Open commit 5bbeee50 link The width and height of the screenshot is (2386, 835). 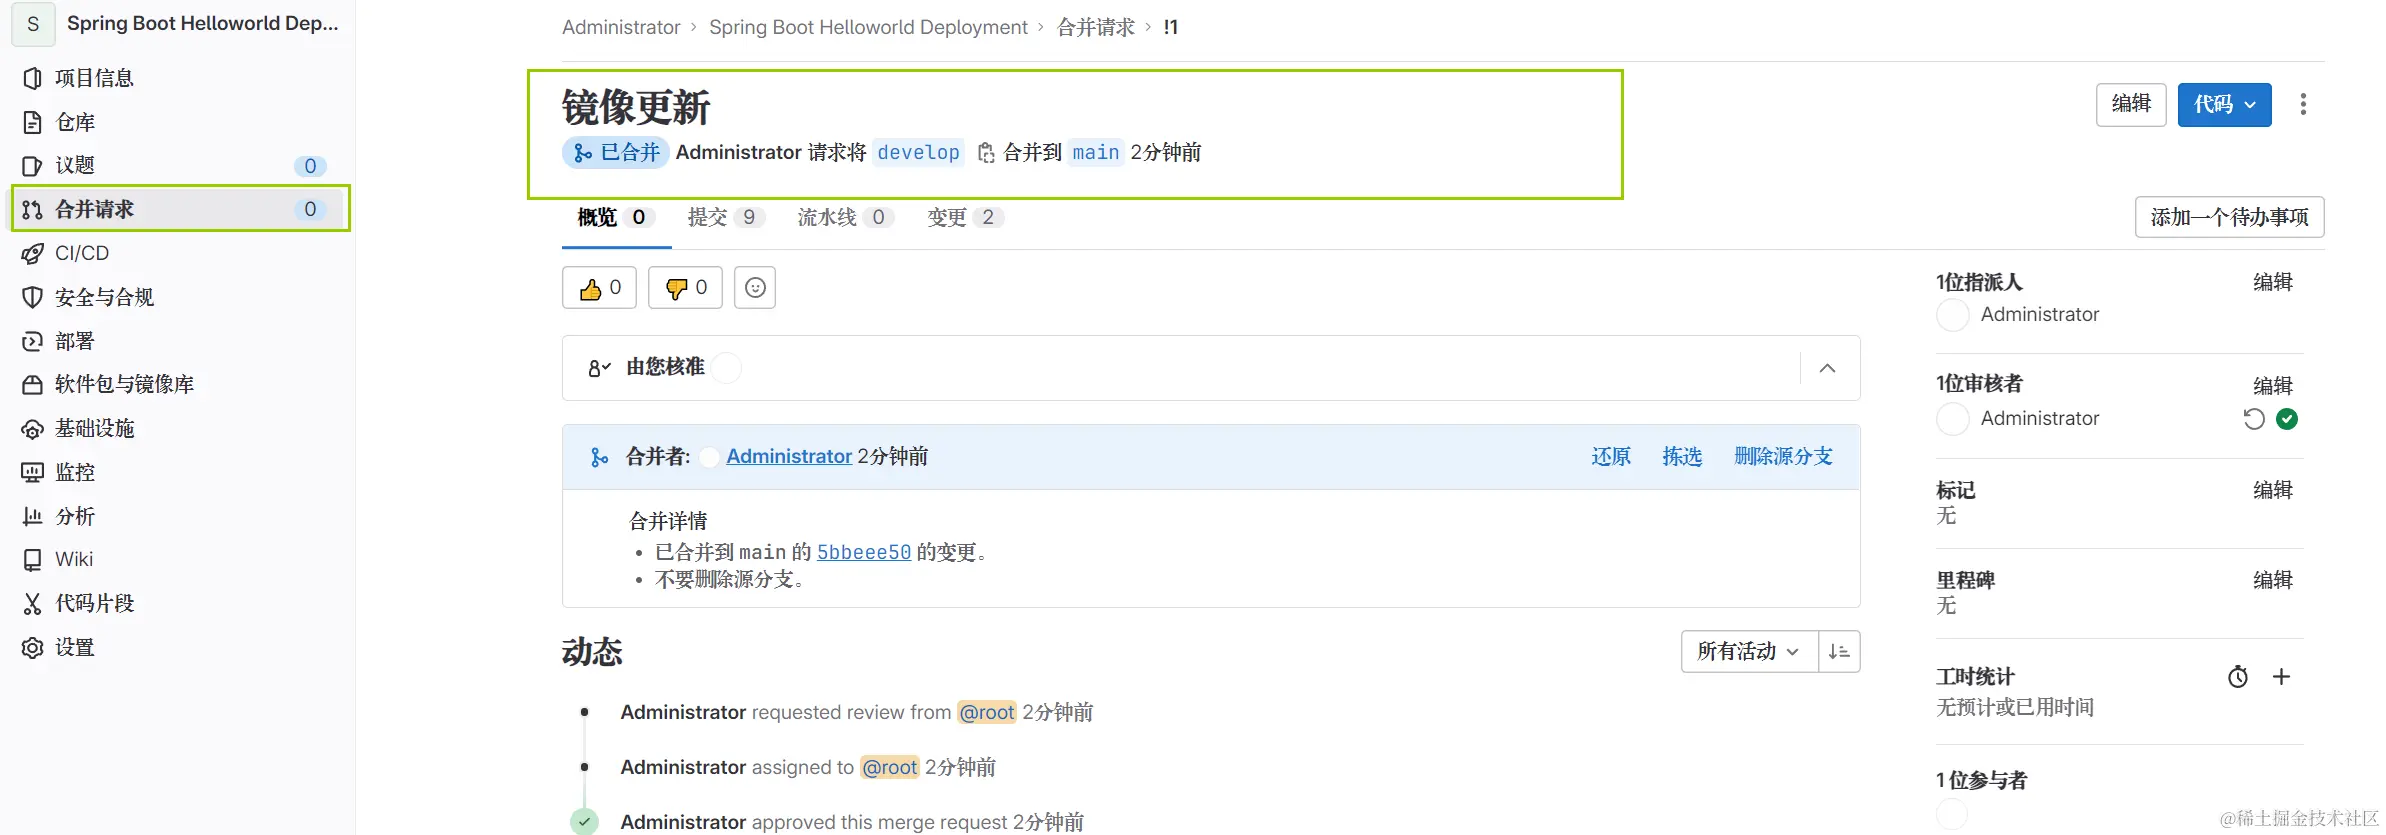click(x=864, y=552)
